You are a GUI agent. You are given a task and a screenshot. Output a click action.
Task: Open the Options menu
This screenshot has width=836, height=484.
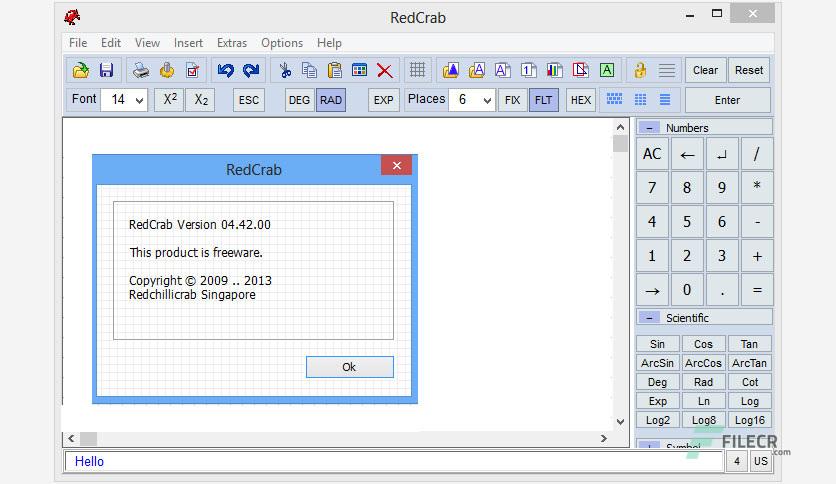click(x=282, y=43)
